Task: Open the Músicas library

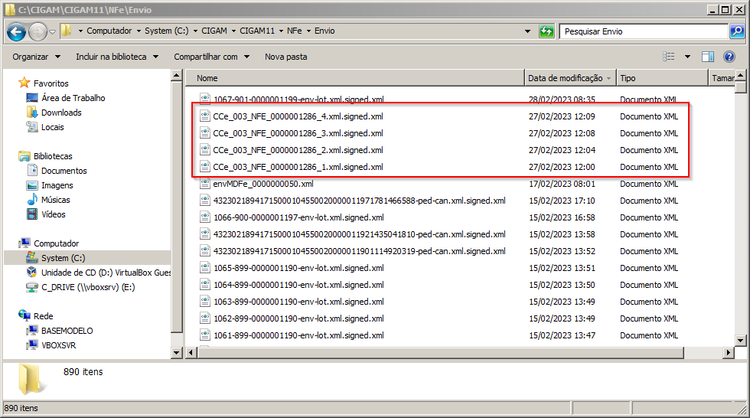Action: (55, 199)
